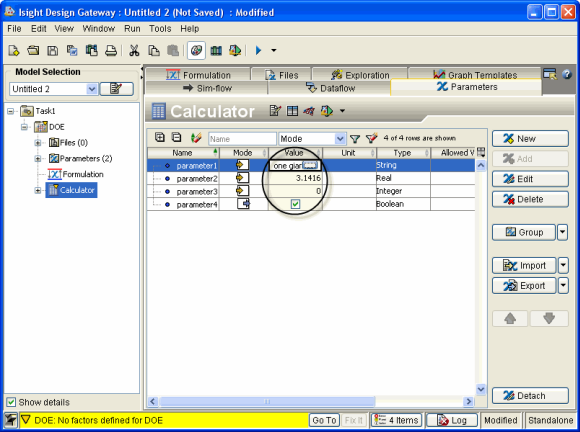This screenshot has width=580, height=432.
Task: Click the Name filter input field
Action: (242, 139)
